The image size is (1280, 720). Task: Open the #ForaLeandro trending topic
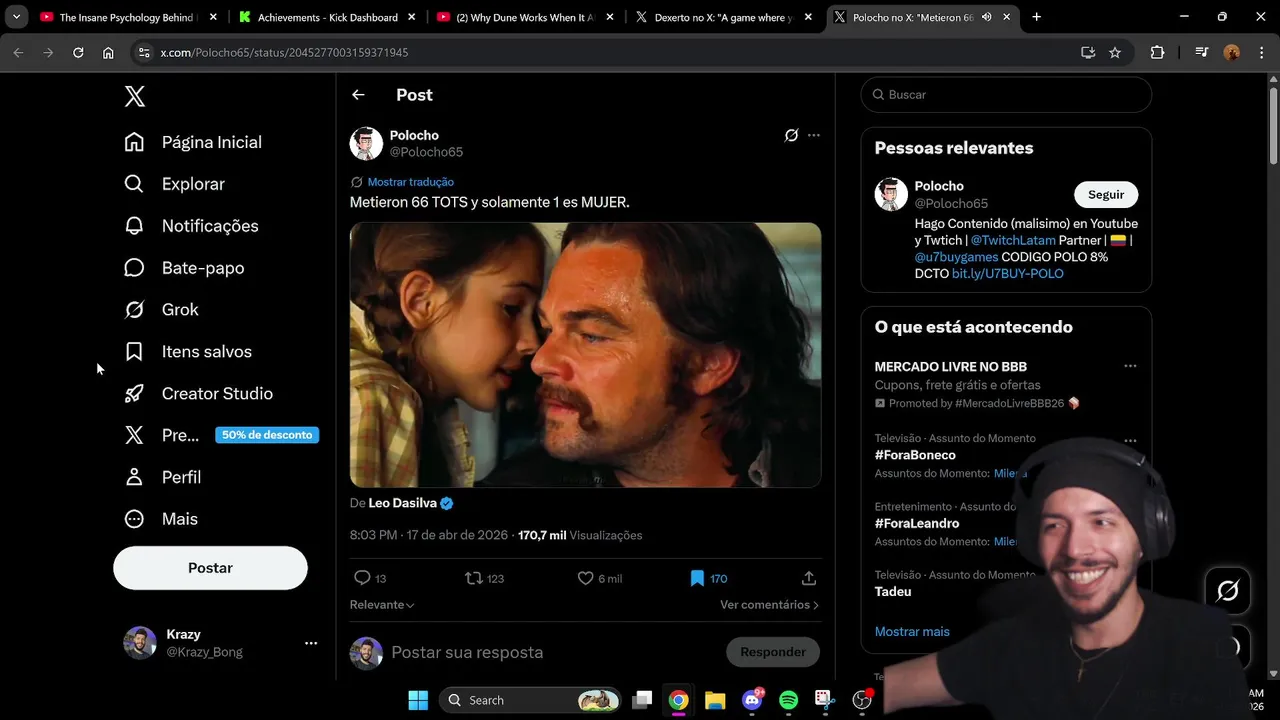(917, 523)
